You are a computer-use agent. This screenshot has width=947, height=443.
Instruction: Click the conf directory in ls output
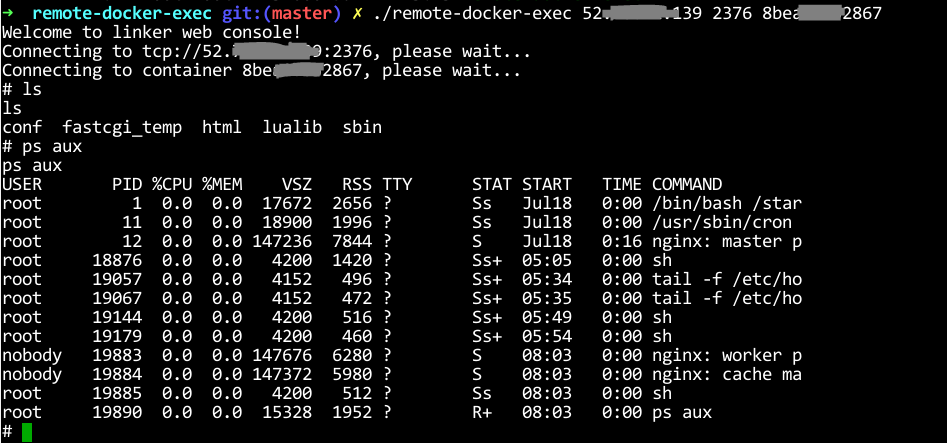[x=22, y=128]
